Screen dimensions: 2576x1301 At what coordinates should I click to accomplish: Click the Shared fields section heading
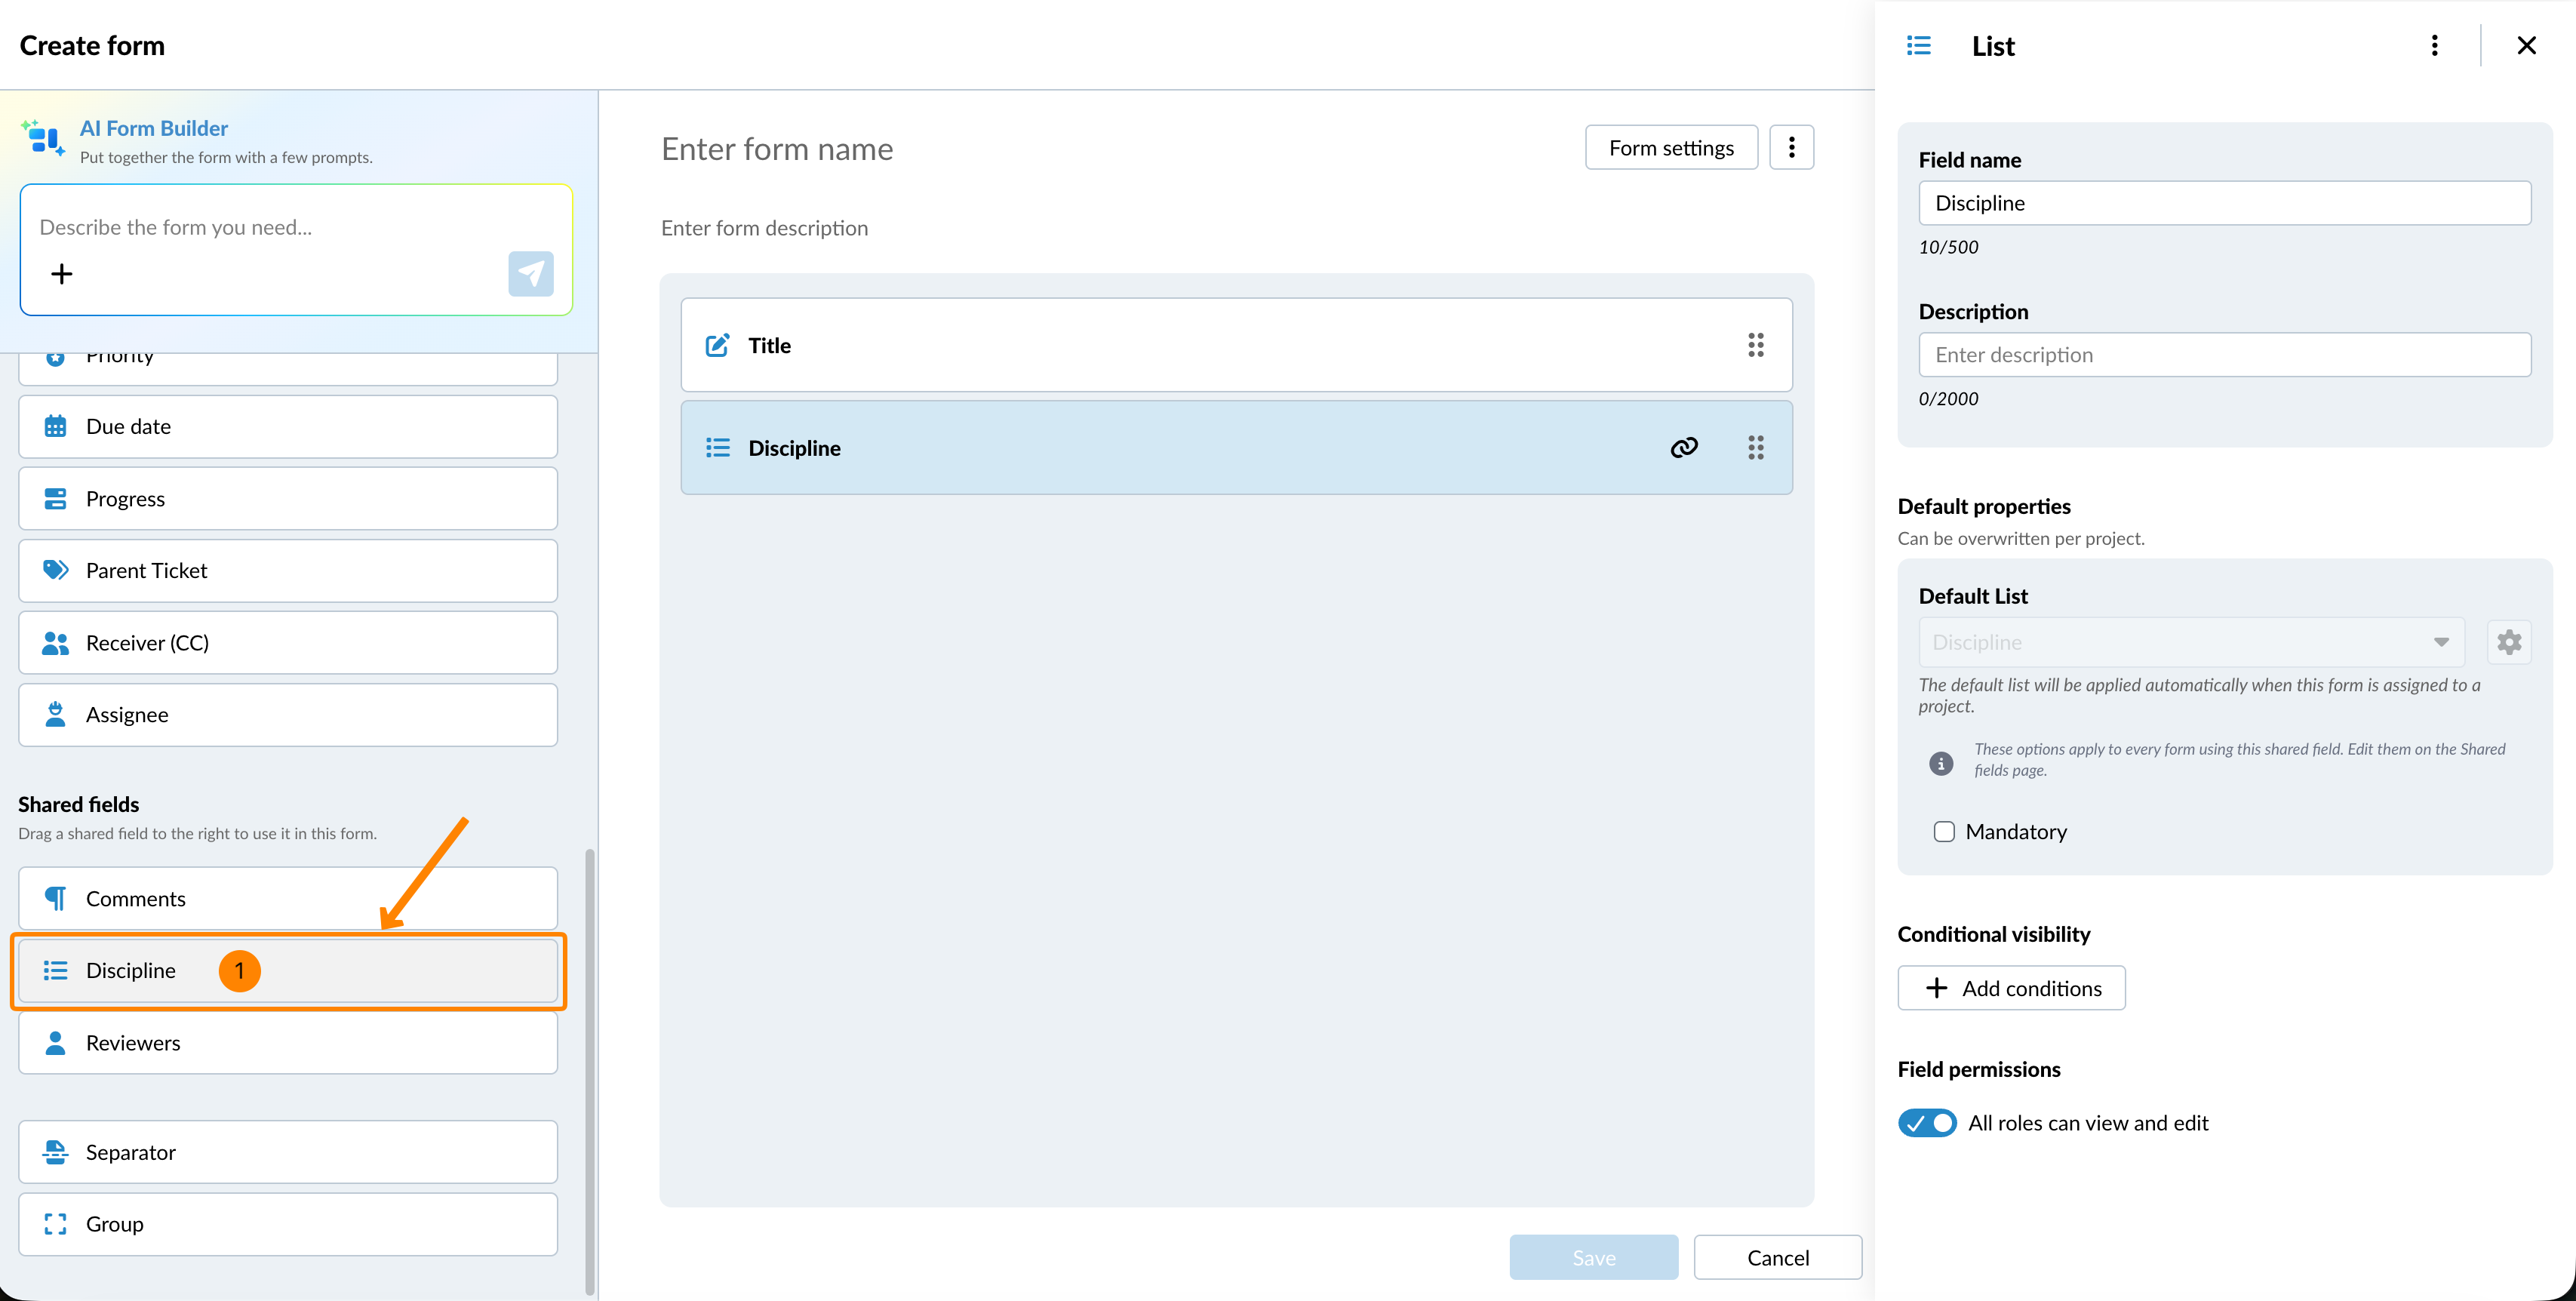click(79, 805)
